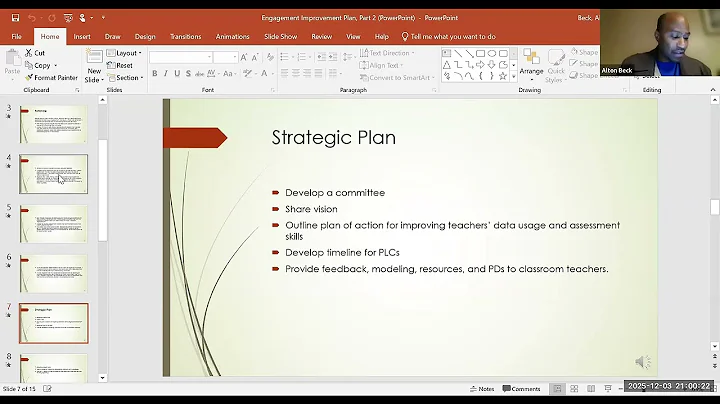Switch to Reading View

tap(591, 389)
